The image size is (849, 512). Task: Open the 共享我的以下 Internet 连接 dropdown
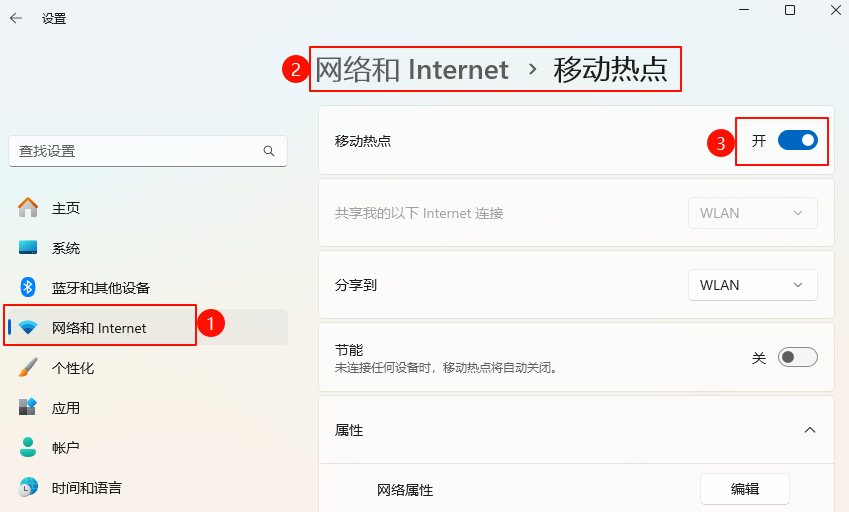752,213
